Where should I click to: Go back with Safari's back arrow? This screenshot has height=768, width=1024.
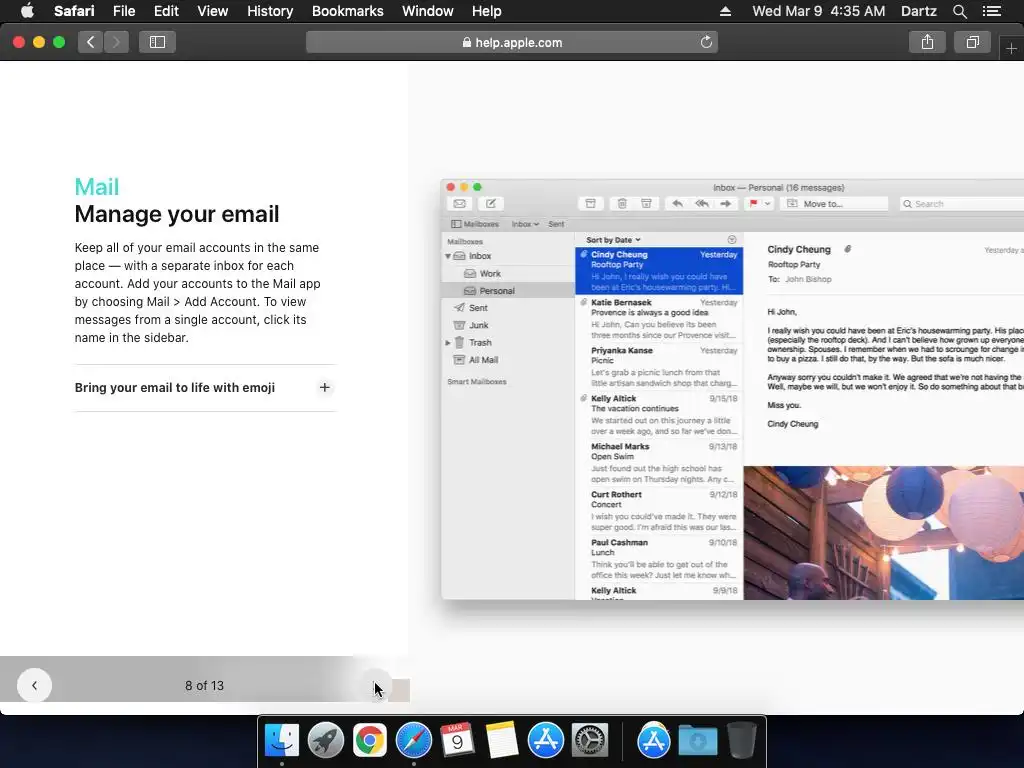(91, 42)
